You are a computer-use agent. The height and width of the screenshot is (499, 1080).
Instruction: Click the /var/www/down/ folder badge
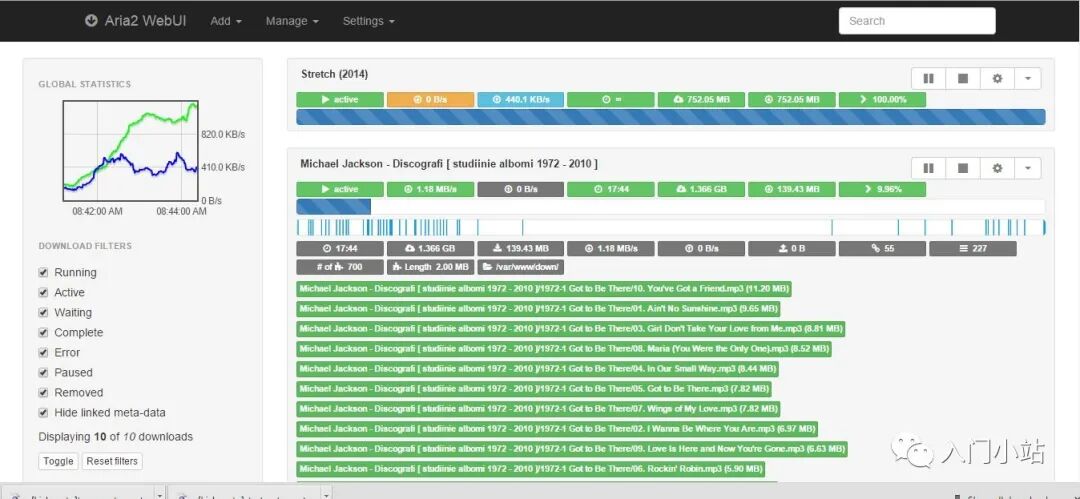point(521,267)
